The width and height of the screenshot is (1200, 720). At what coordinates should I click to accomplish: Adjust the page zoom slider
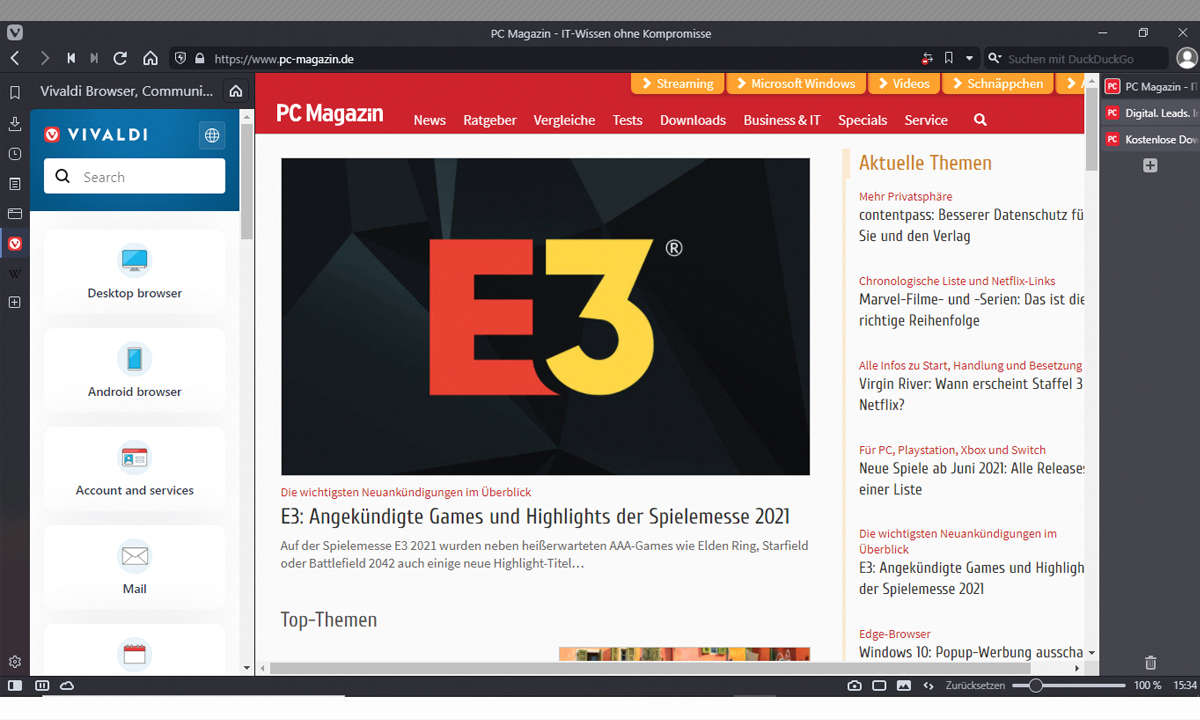click(x=1069, y=686)
